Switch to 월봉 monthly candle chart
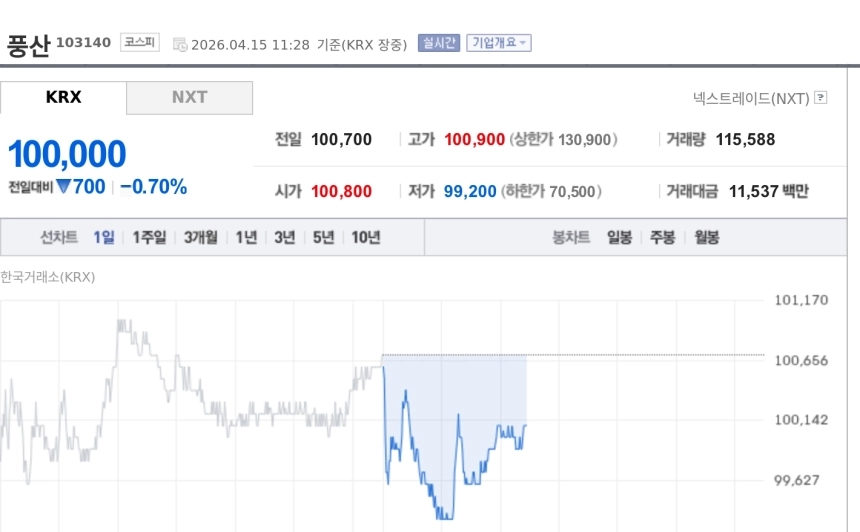The width and height of the screenshot is (860, 532). tap(707, 238)
